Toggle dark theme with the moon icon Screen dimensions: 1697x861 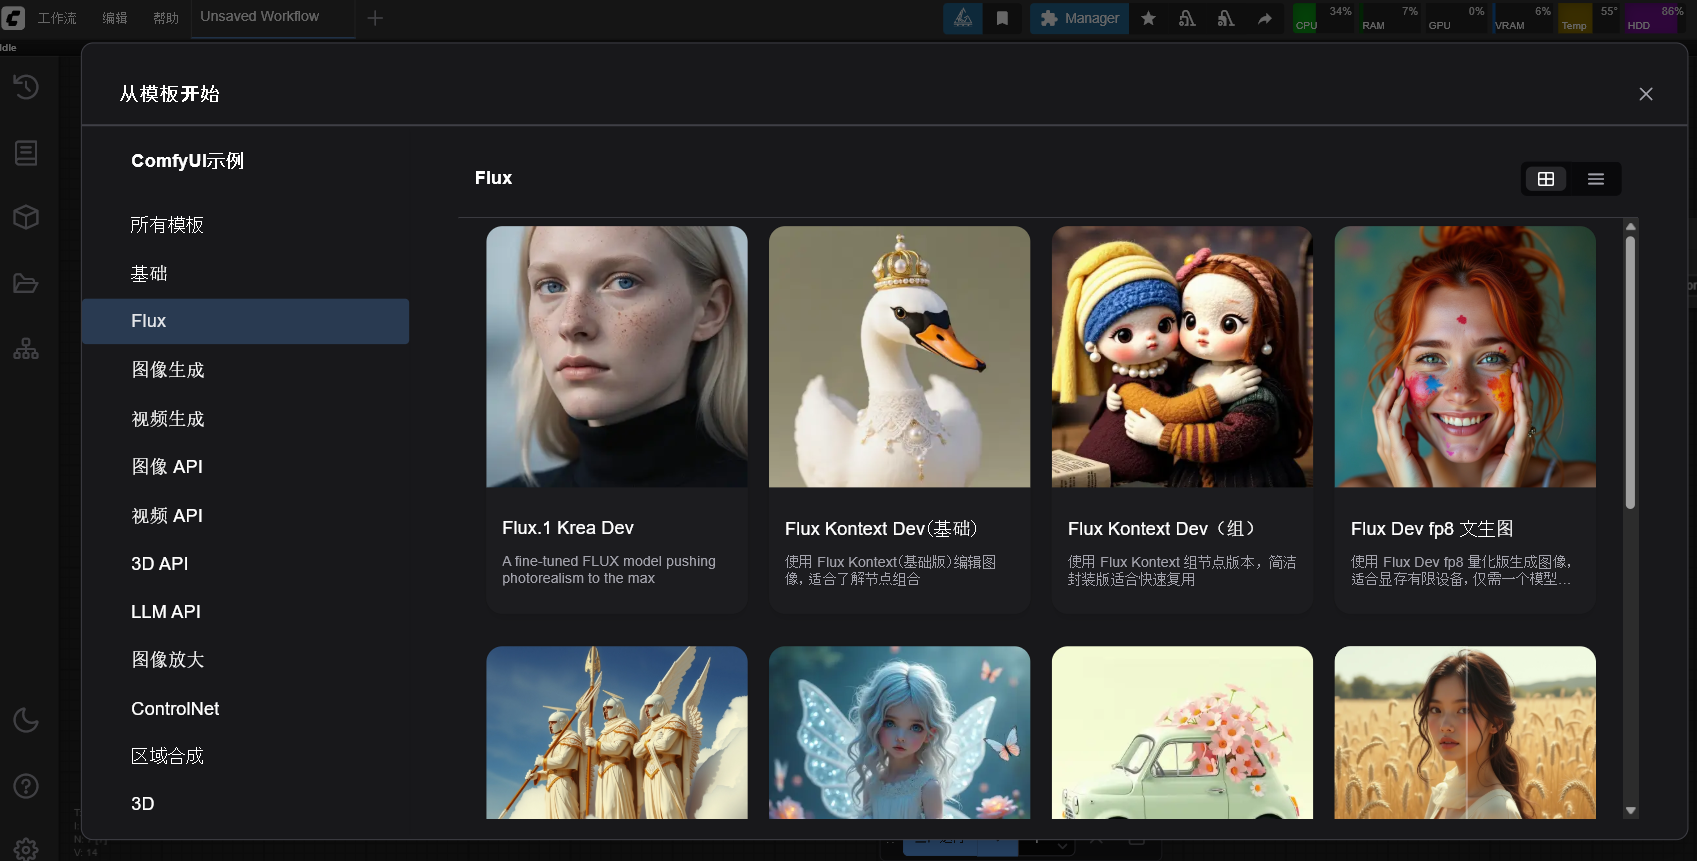click(26, 720)
